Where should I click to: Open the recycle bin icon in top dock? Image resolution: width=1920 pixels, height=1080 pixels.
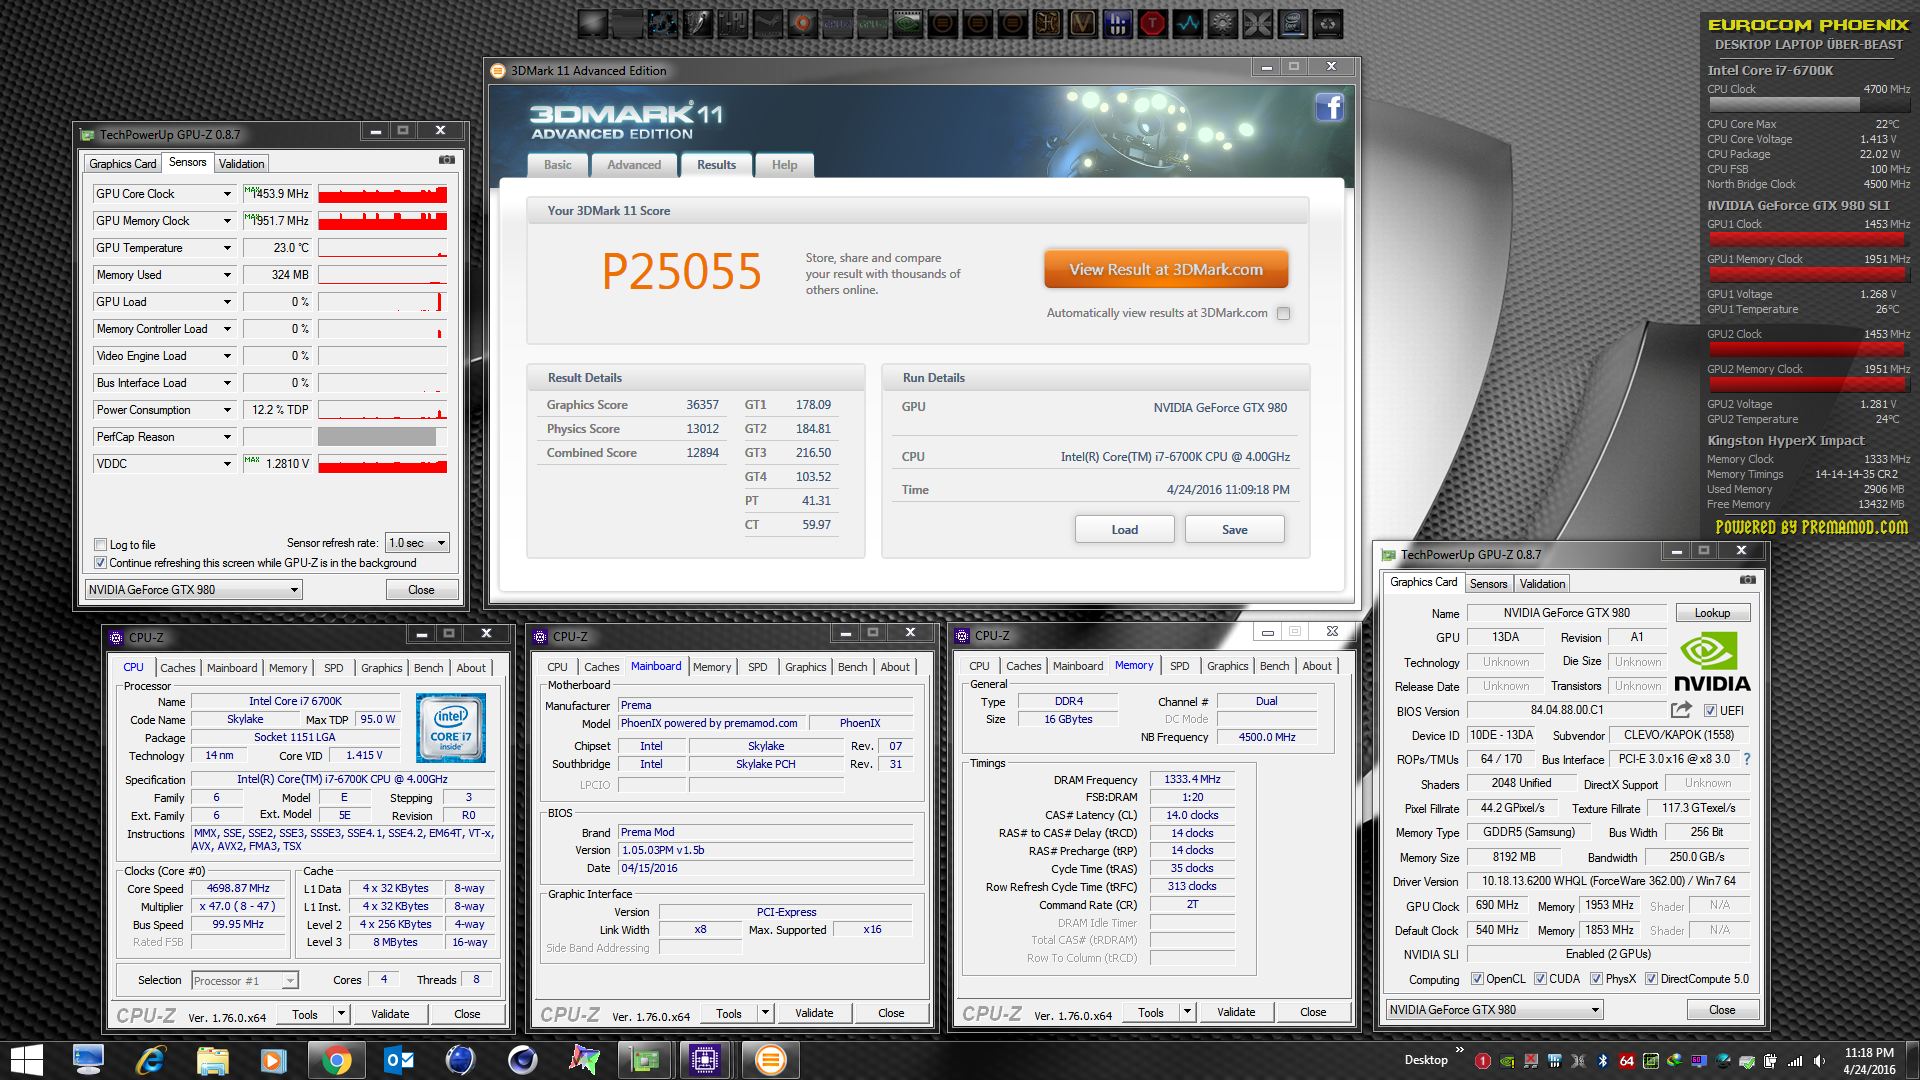tap(1328, 23)
